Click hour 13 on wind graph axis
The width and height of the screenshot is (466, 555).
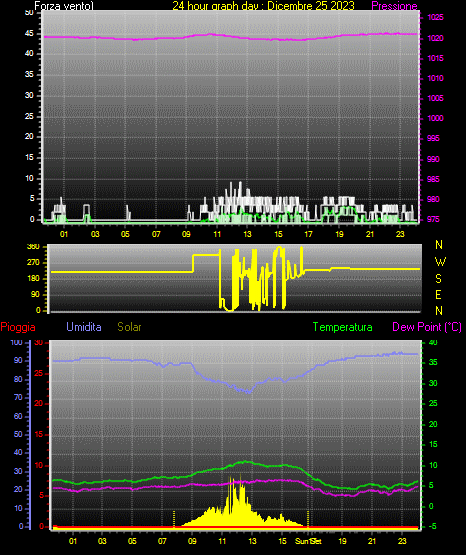[x=247, y=234]
